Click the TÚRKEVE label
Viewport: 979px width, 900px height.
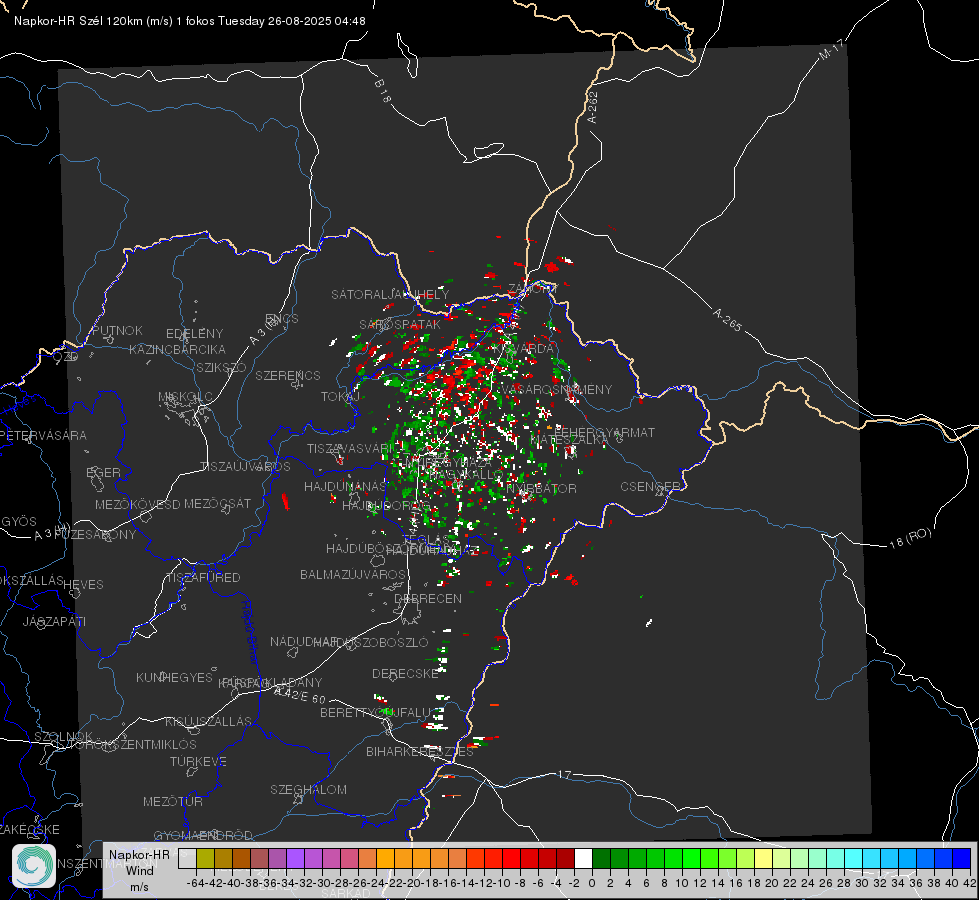click(x=199, y=761)
